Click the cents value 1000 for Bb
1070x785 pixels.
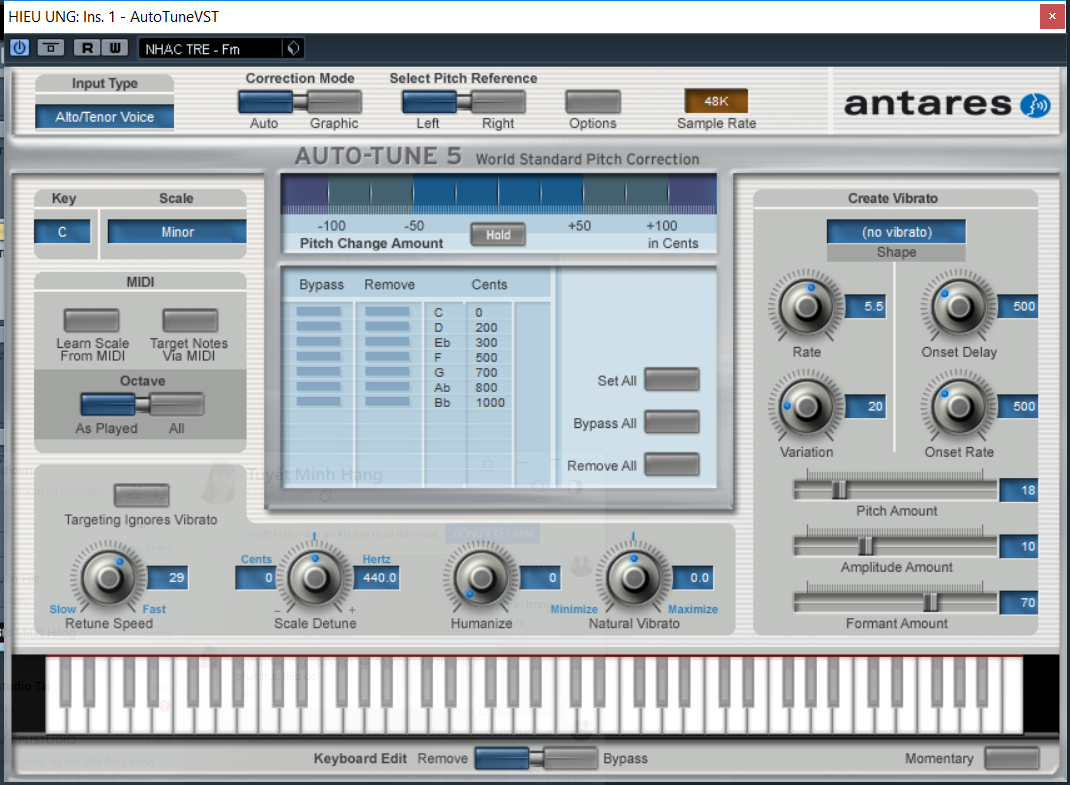click(490, 403)
